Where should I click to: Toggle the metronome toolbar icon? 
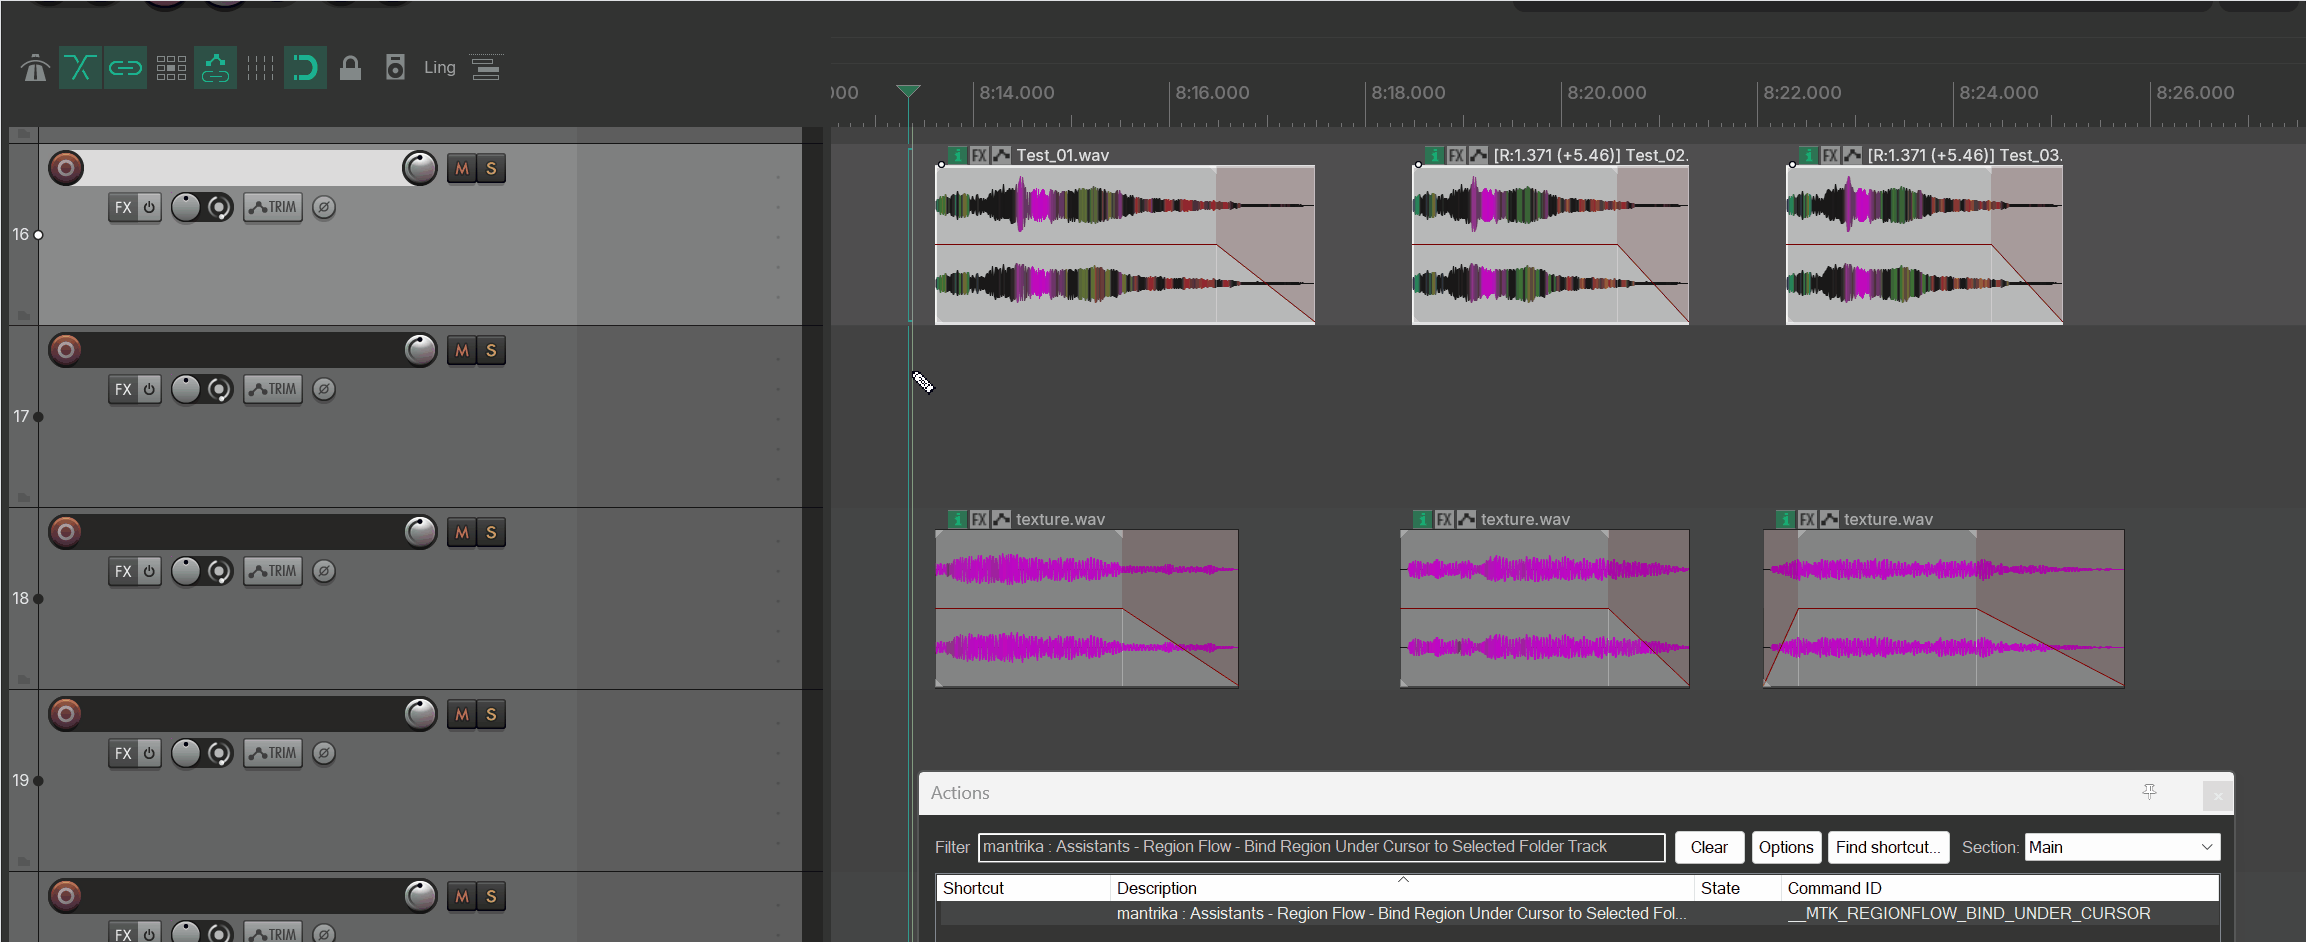point(35,68)
